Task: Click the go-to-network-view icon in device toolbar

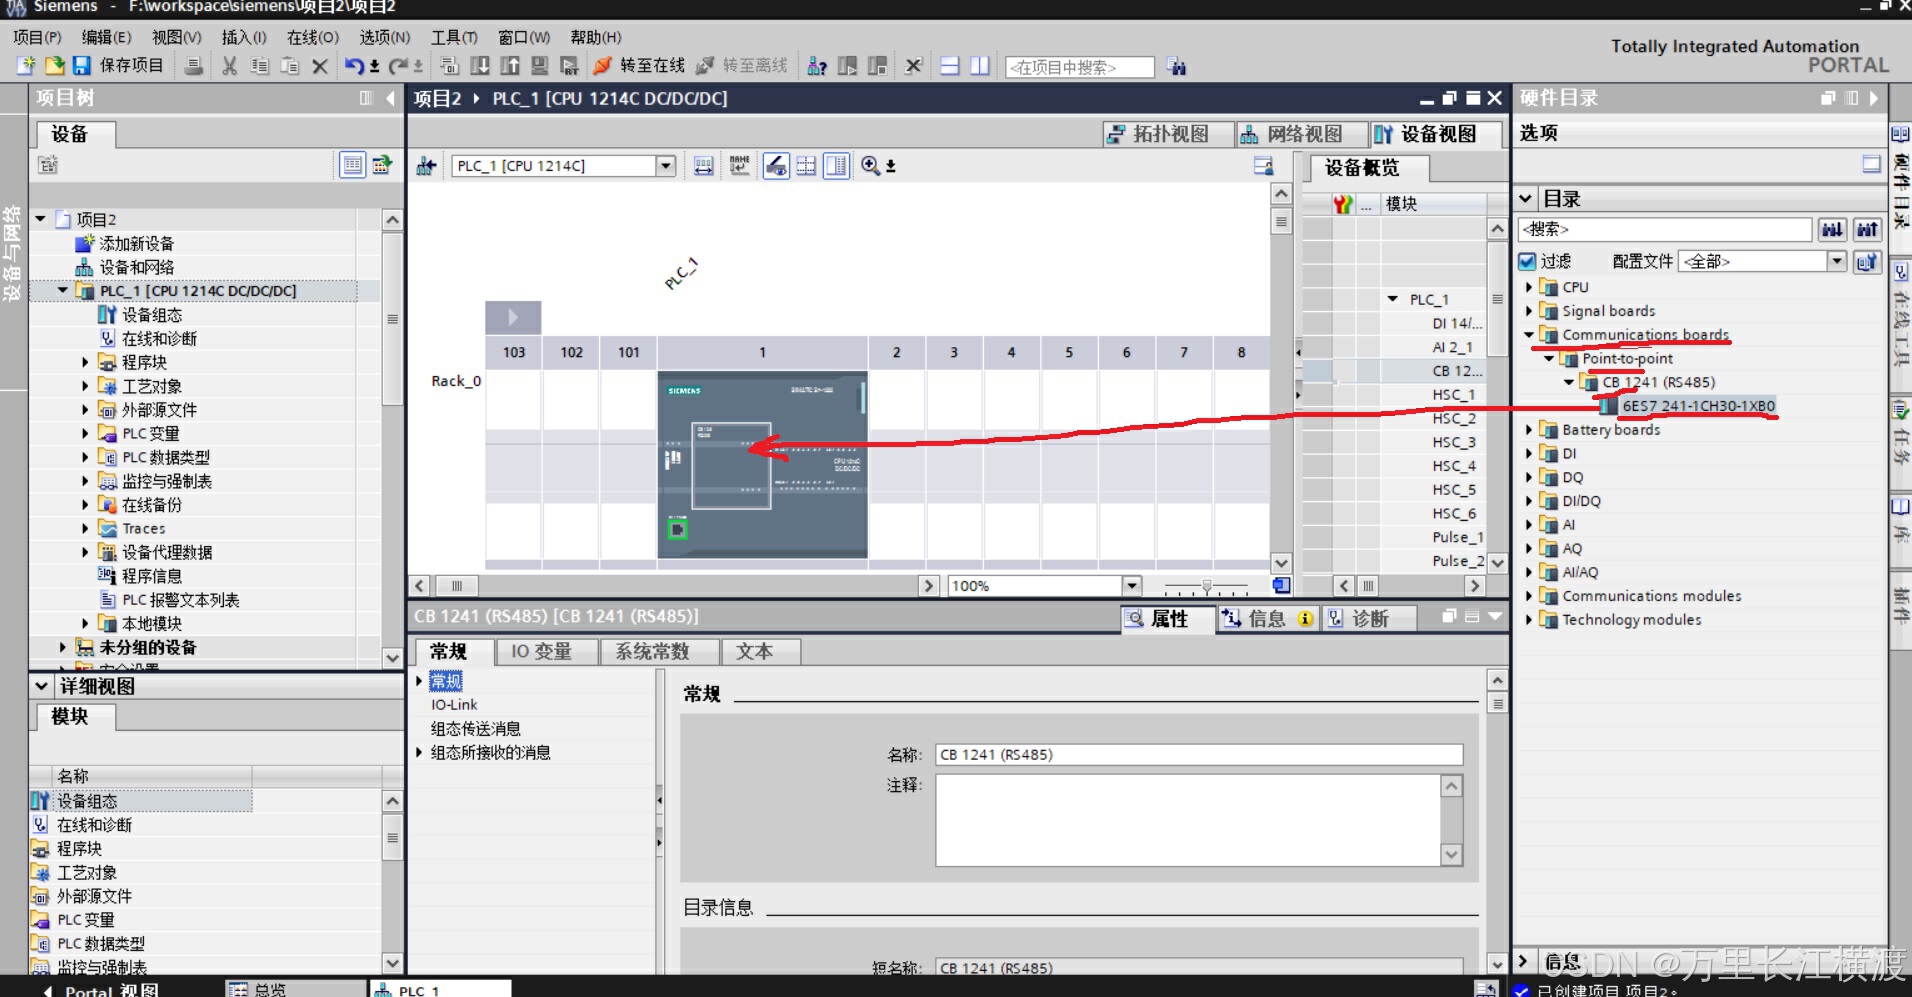Action: click(x=427, y=166)
